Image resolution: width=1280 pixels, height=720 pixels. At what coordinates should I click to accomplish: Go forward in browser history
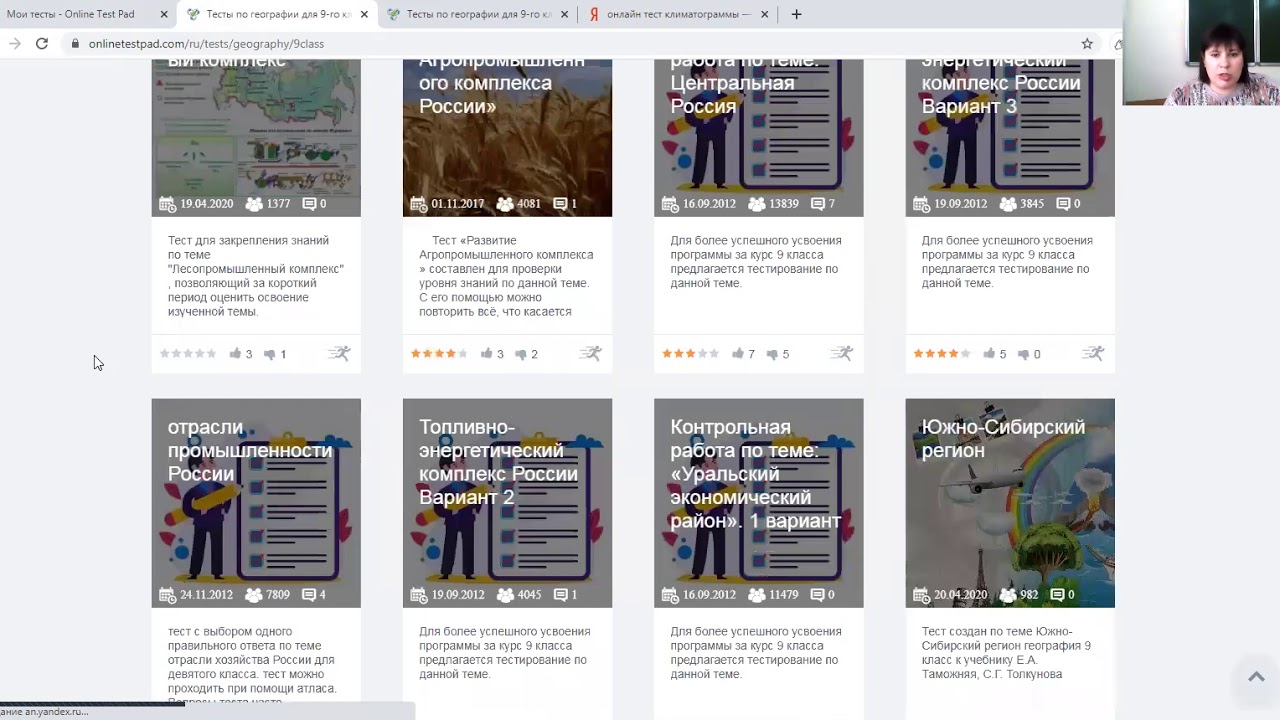point(14,44)
